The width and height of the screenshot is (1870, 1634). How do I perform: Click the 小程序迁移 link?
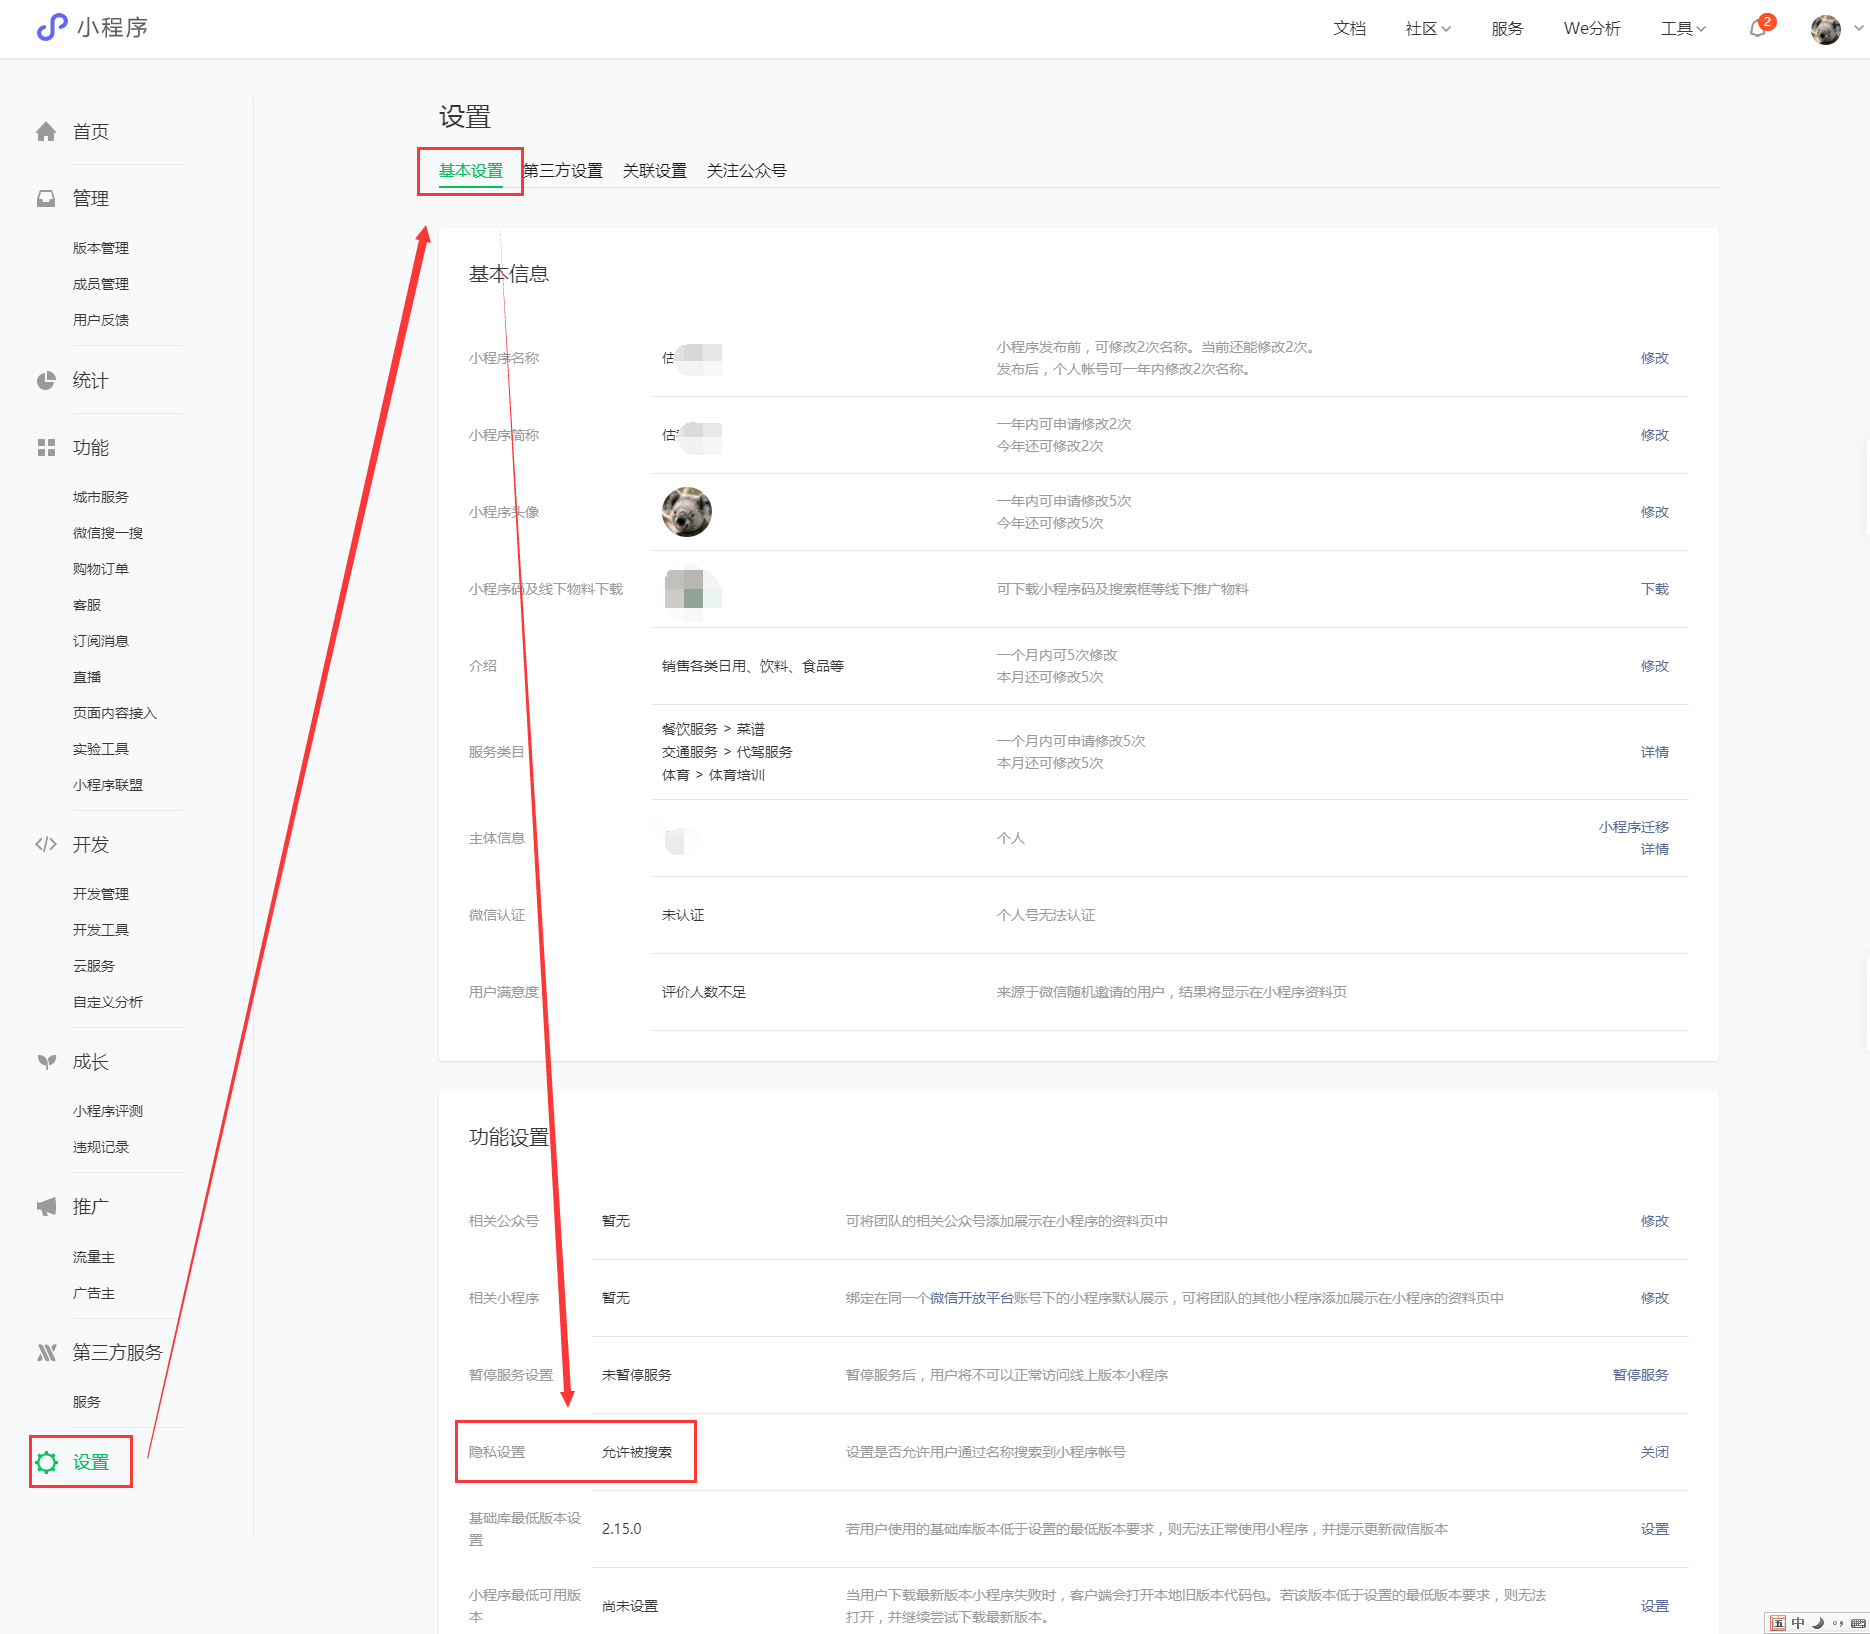point(1633,827)
